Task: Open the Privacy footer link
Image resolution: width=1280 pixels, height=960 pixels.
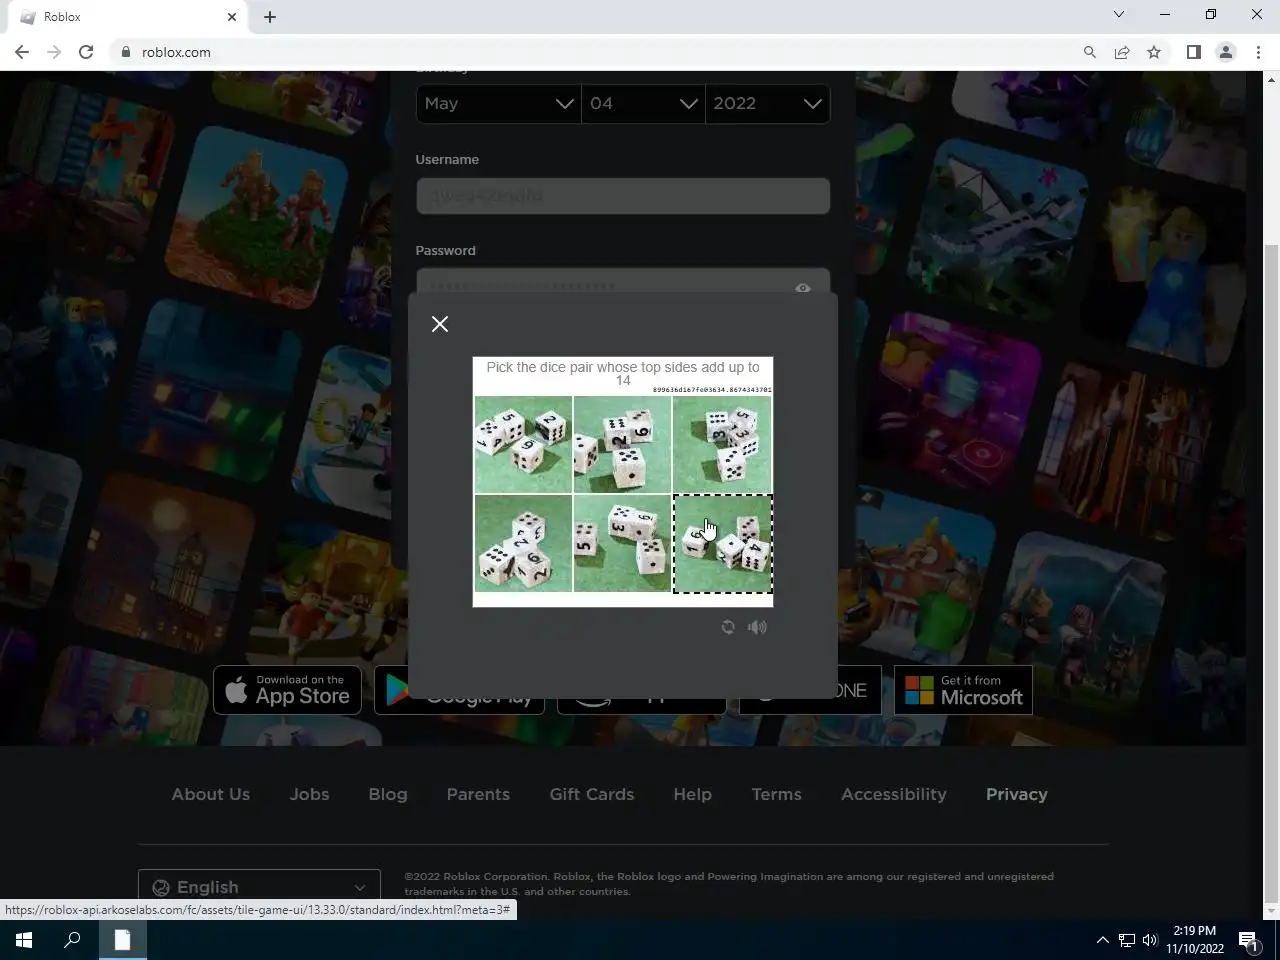Action: pos(1017,794)
